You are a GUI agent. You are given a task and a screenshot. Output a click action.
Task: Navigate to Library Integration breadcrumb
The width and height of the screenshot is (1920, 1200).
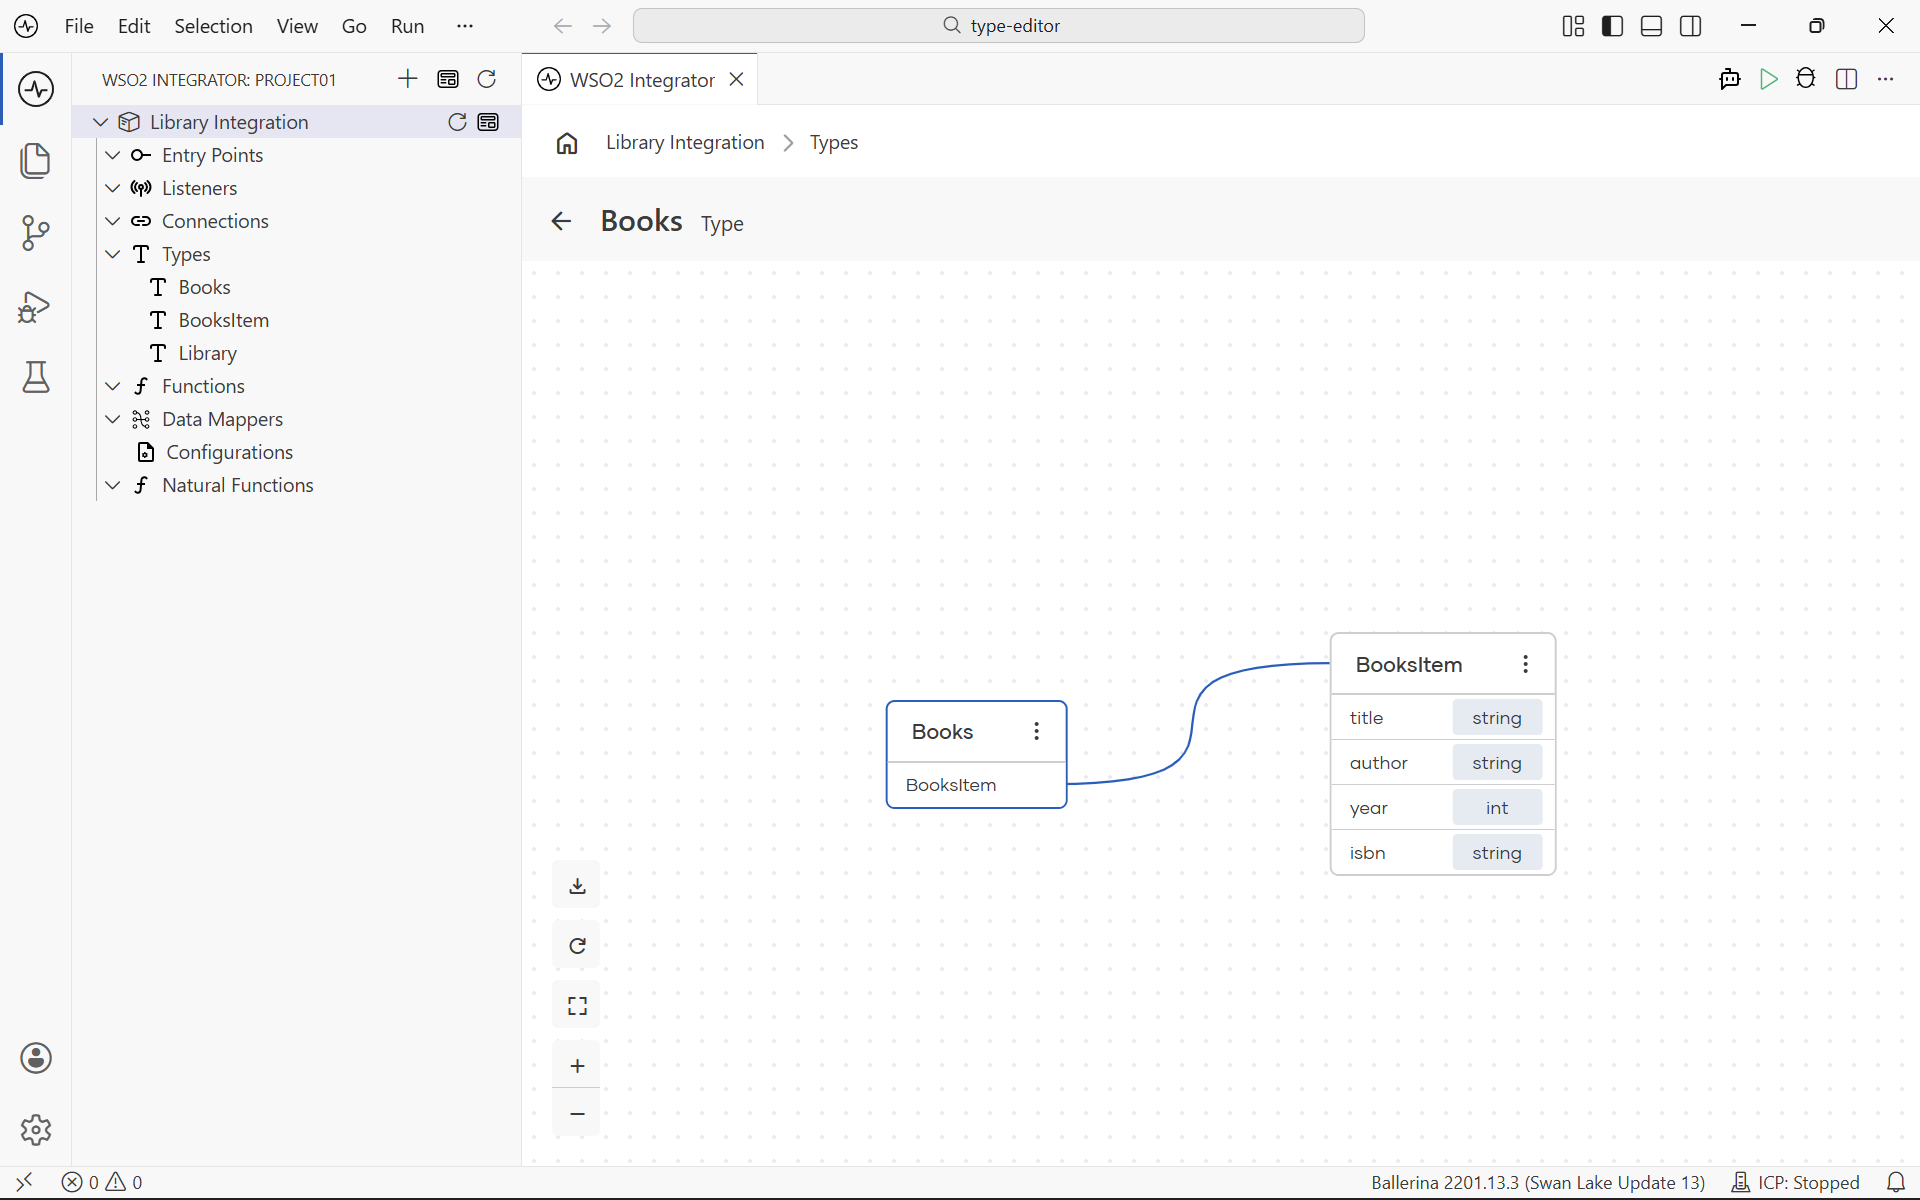685,143
